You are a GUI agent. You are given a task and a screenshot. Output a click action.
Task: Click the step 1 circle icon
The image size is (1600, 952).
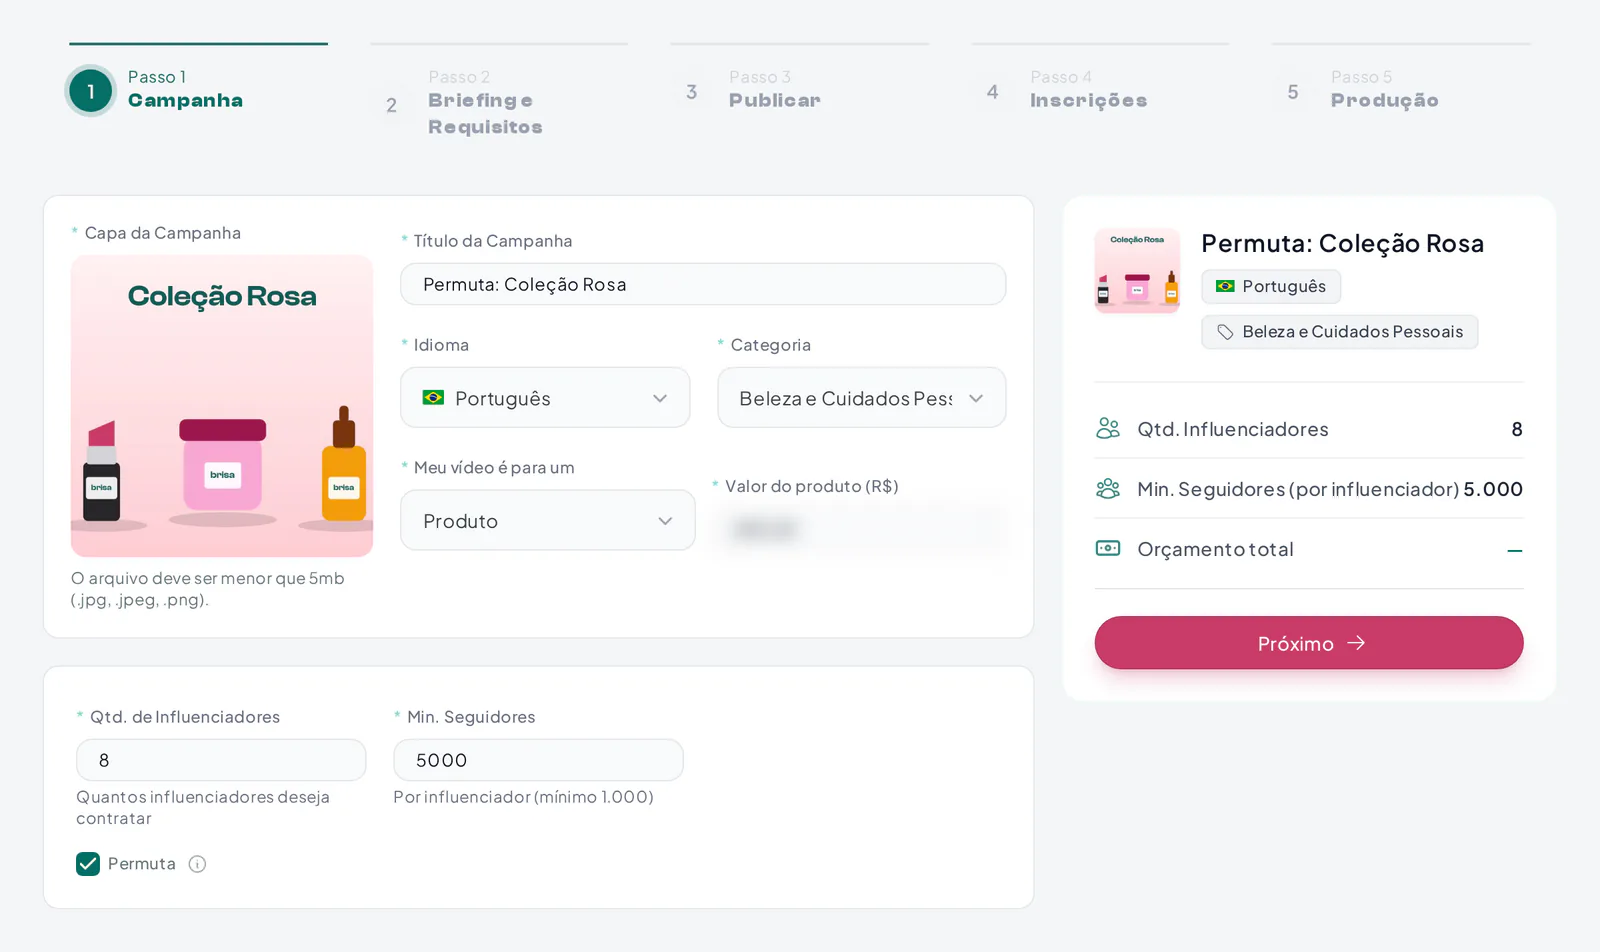(91, 91)
